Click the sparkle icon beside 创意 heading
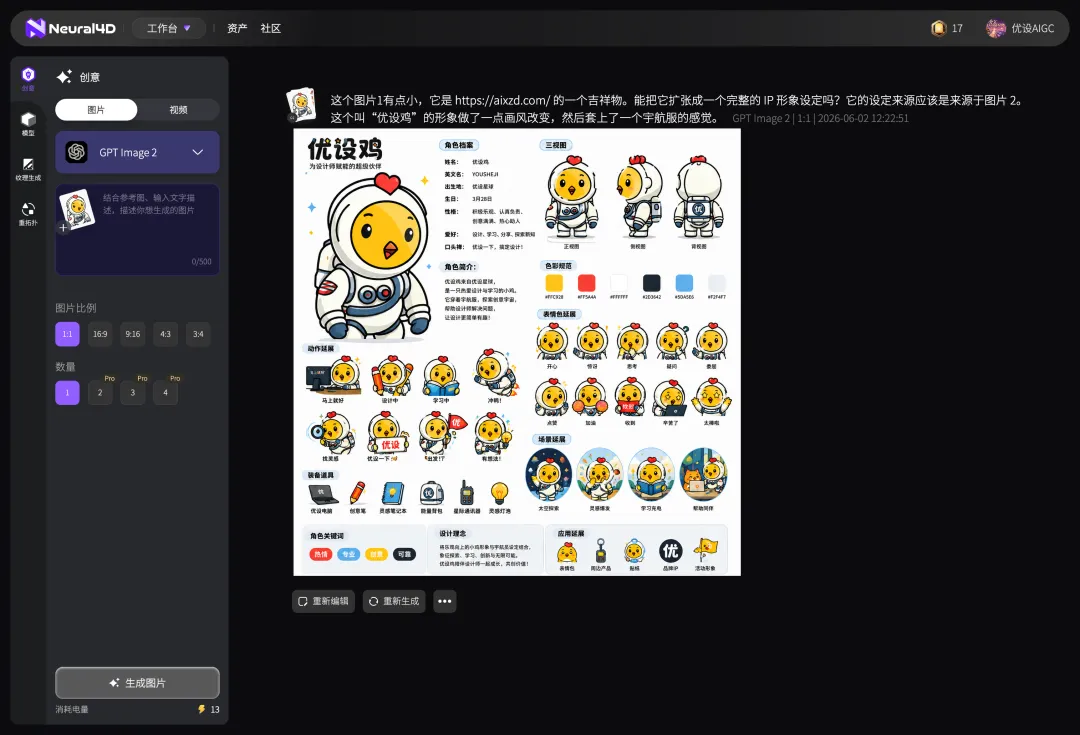This screenshot has width=1080, height=735. [x=64, y=77]
